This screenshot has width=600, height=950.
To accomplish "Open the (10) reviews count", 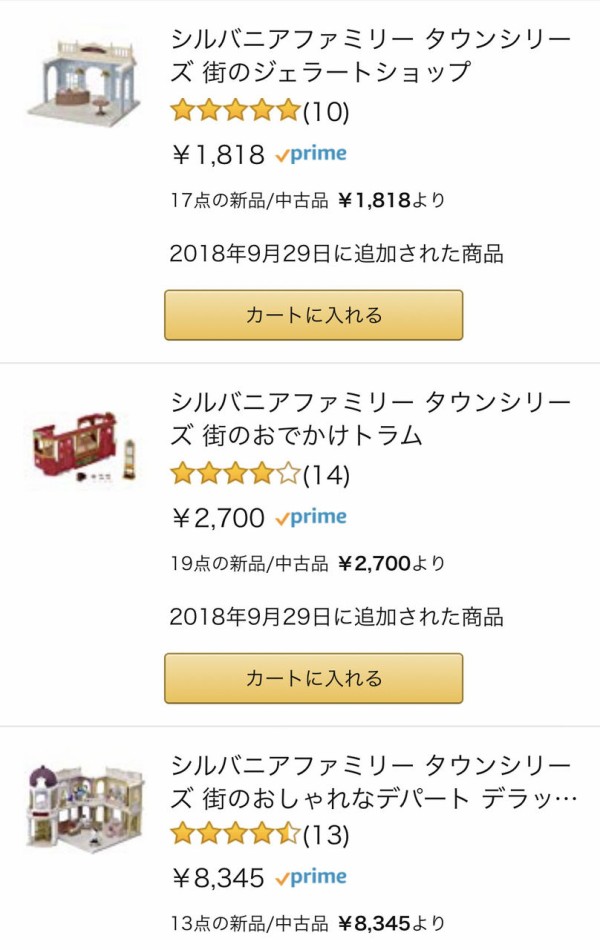I will coord(326,111).
